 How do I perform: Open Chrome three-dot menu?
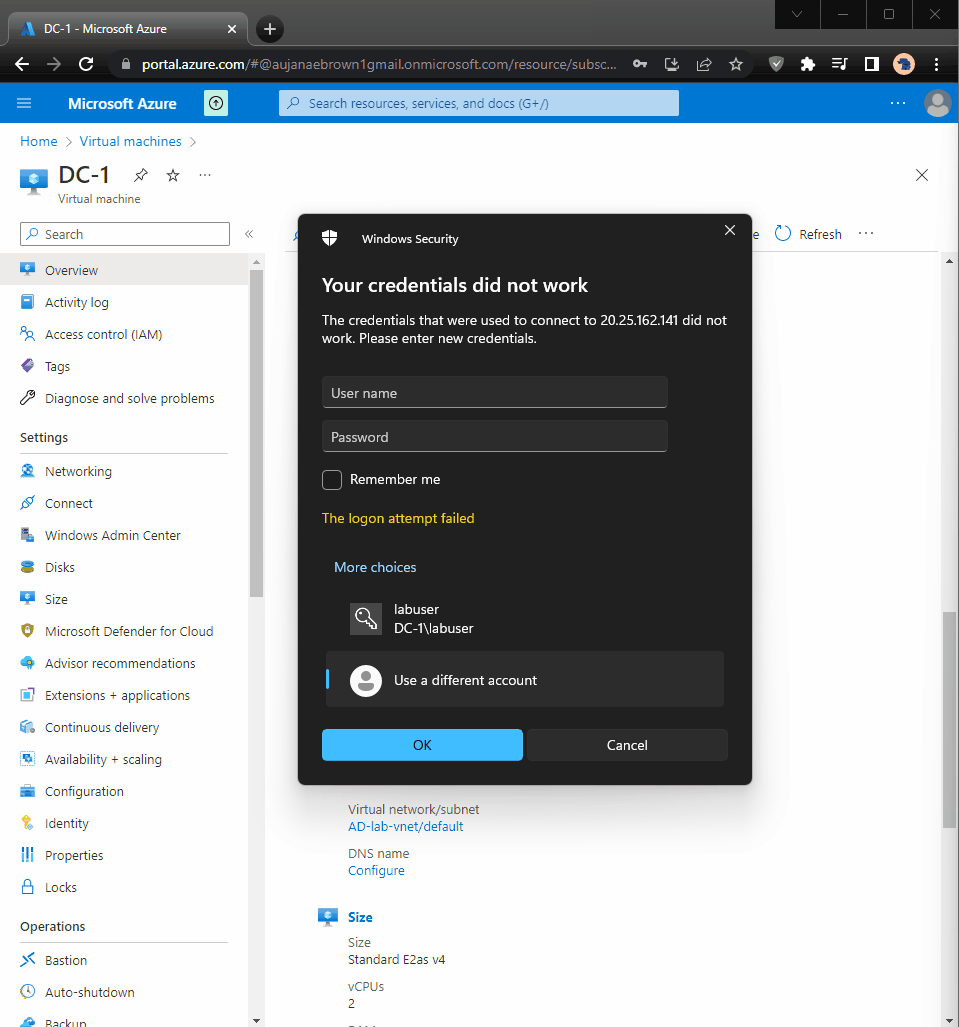pos(936,64)
